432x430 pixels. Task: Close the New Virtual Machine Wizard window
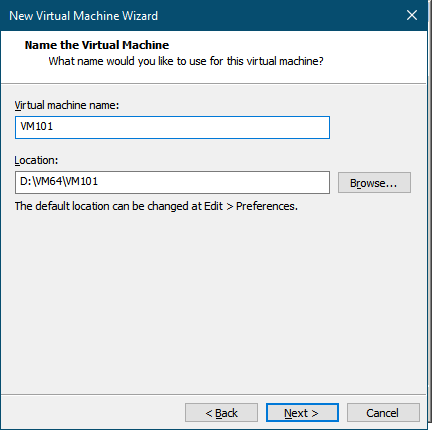click(x=412, y=15)
